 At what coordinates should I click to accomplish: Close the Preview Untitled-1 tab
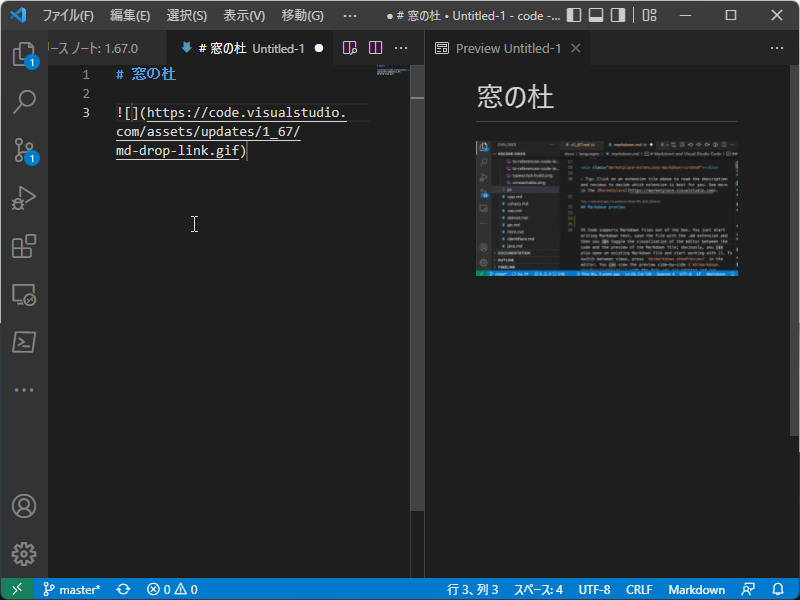pyautogui.click(x=576, y=48)
